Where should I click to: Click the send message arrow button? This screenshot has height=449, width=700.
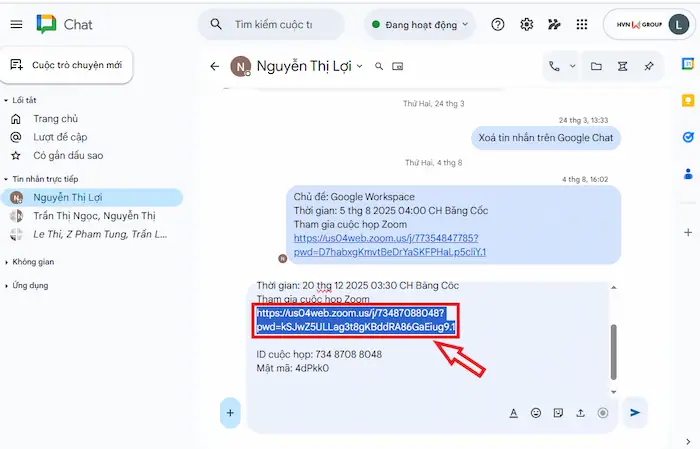(x=634, y=412)
